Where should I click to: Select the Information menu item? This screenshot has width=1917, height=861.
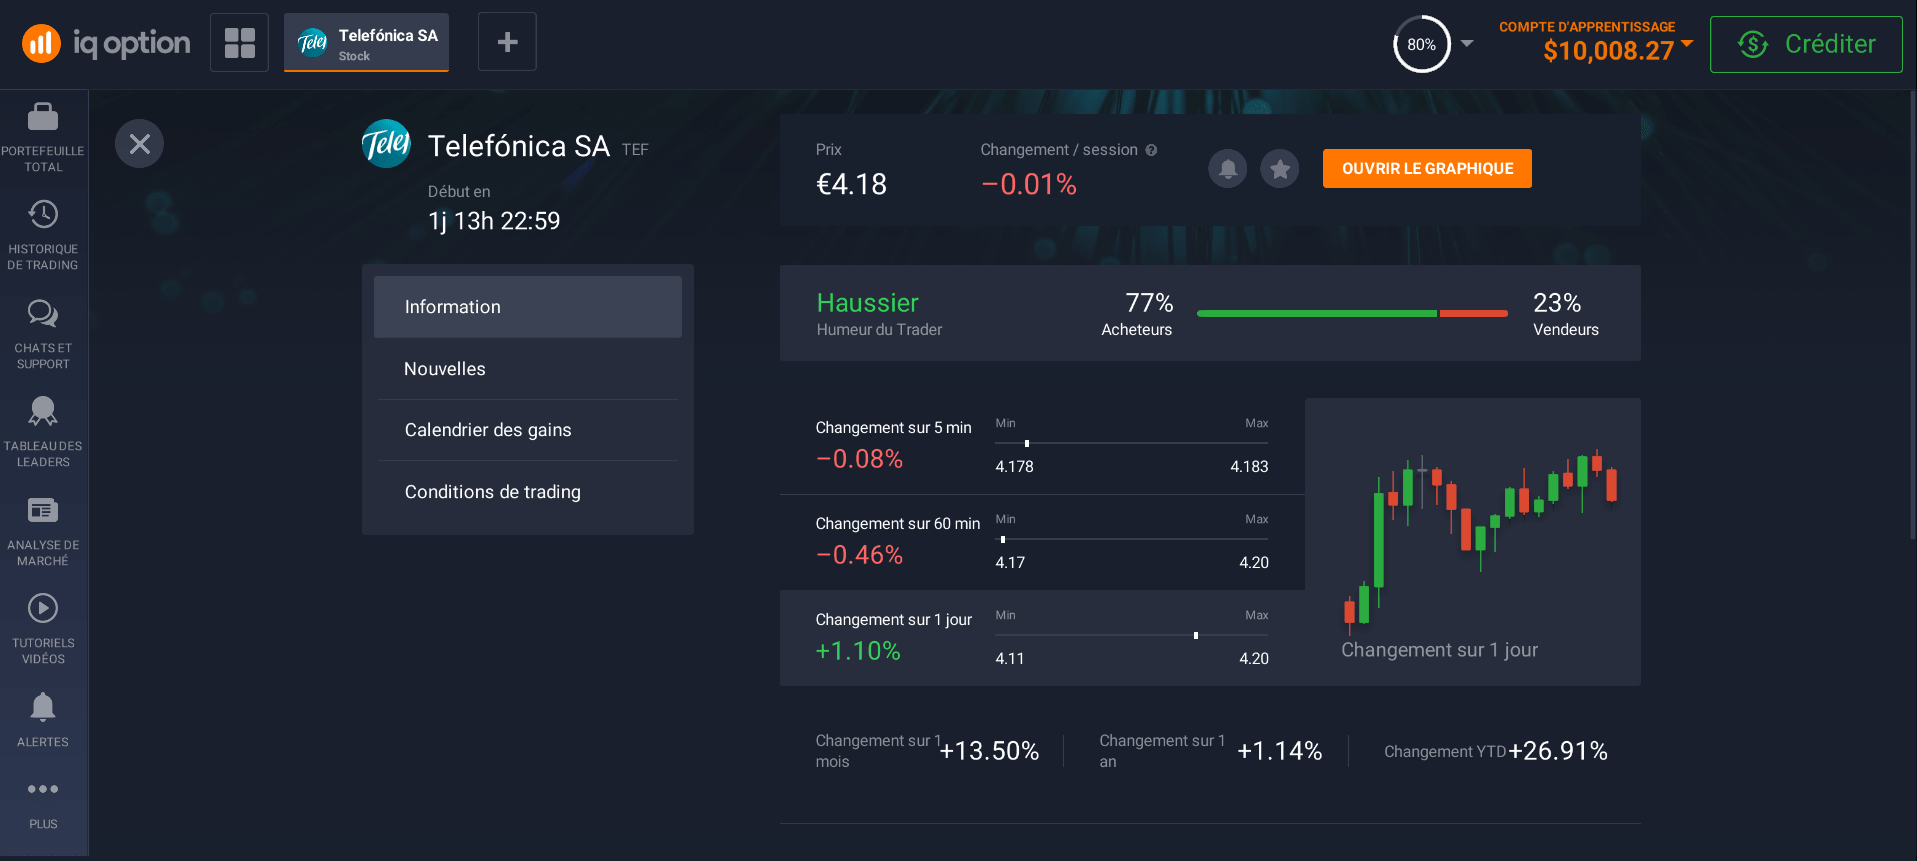coord(528,307)
